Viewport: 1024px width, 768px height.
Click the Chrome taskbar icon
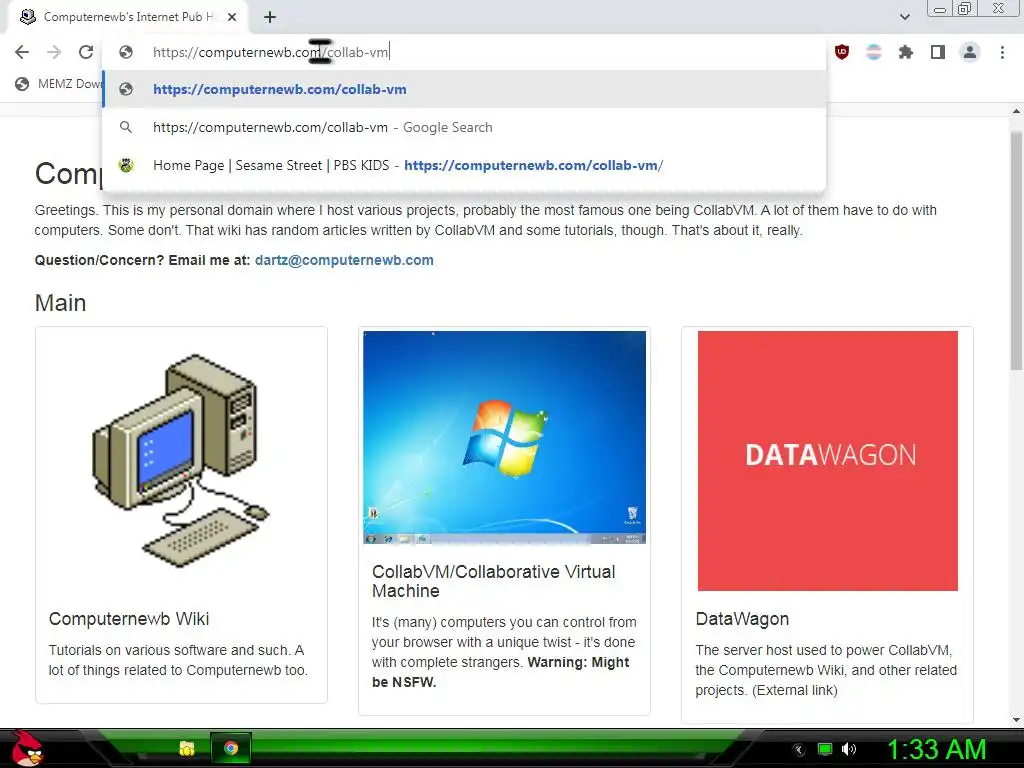pos(231,748)
